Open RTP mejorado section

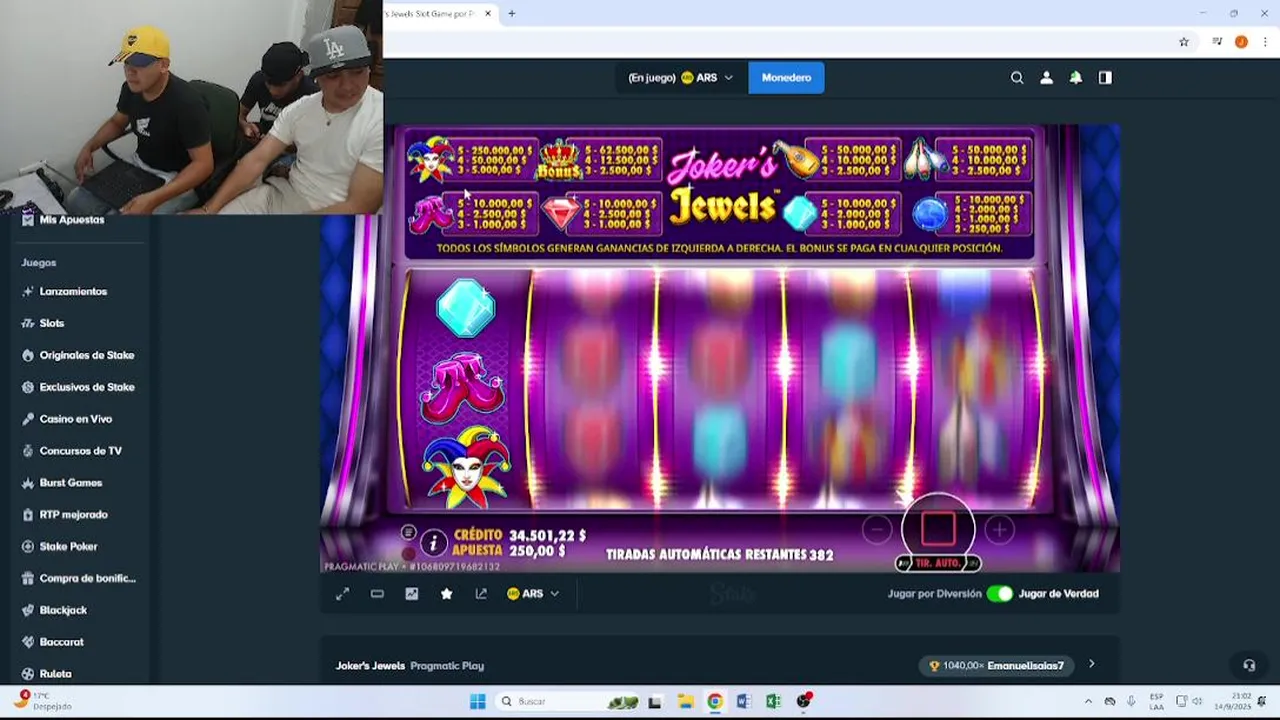[x=74, y=516]
